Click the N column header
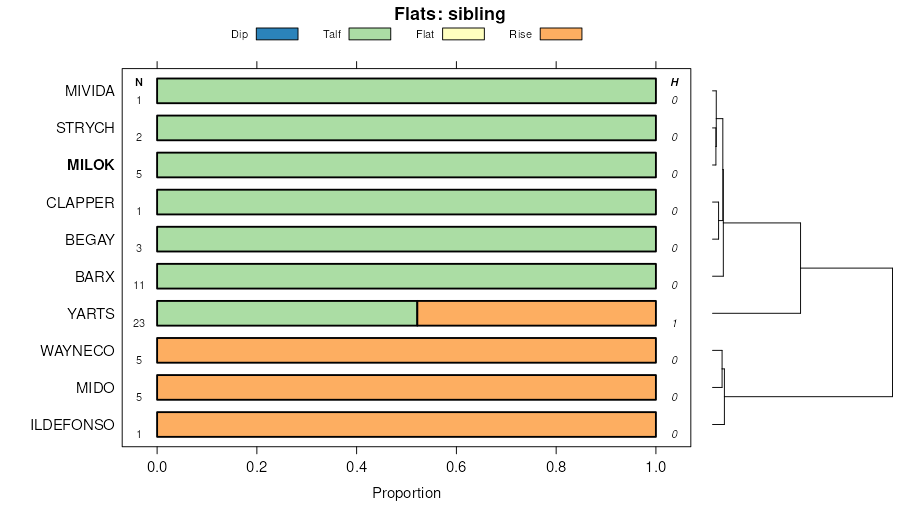 (139, 82)
